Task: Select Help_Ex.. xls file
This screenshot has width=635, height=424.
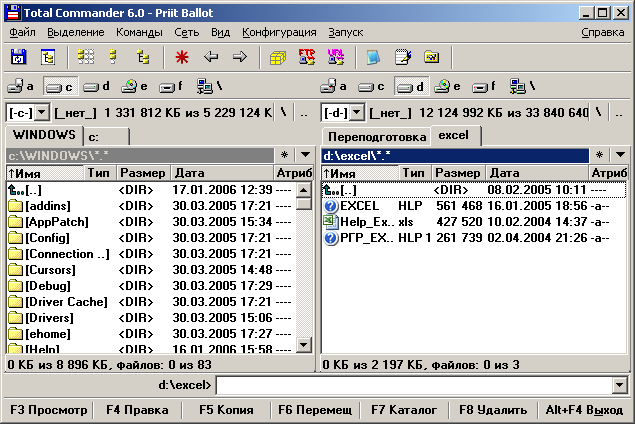Action: (474, 222)
